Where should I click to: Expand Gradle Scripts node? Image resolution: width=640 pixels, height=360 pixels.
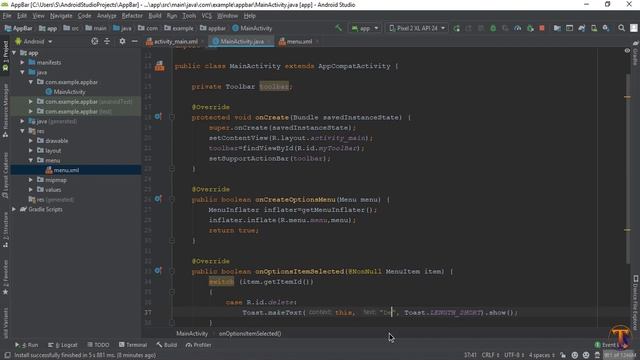(x=14, y=209)
